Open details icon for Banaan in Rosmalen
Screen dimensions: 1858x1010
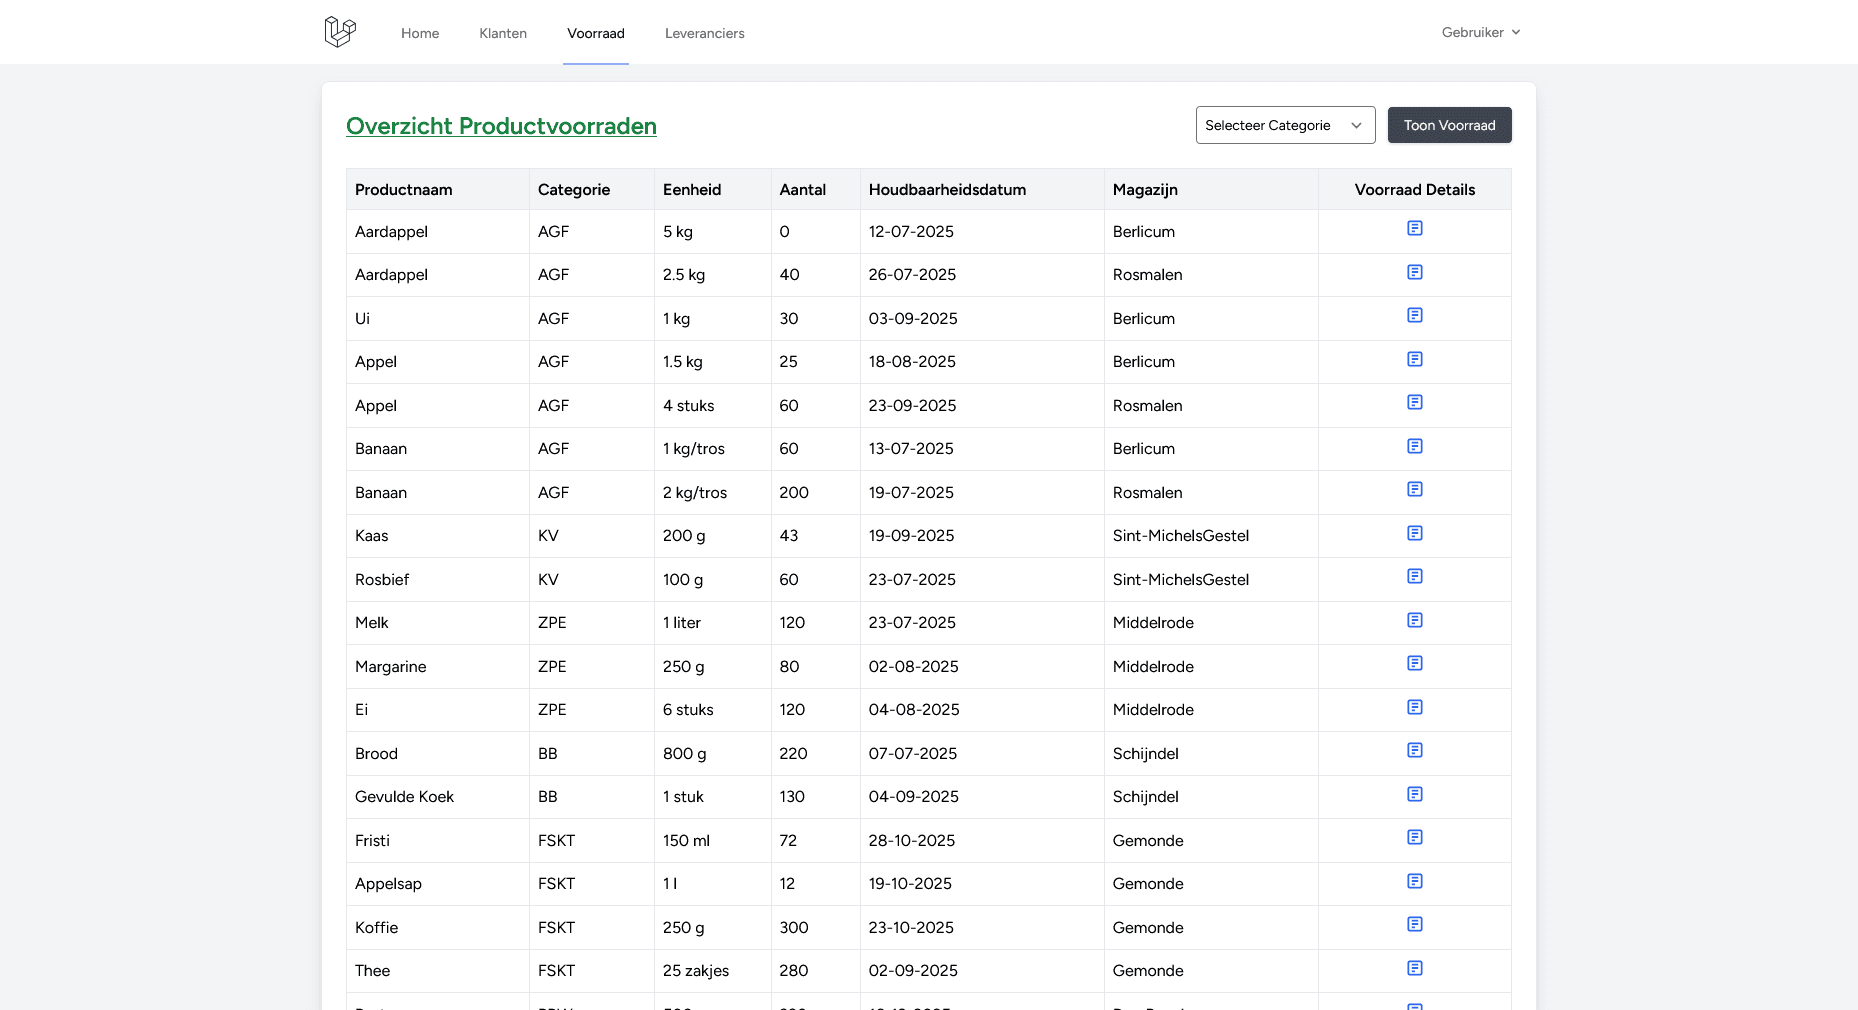tap(1415, 489)
